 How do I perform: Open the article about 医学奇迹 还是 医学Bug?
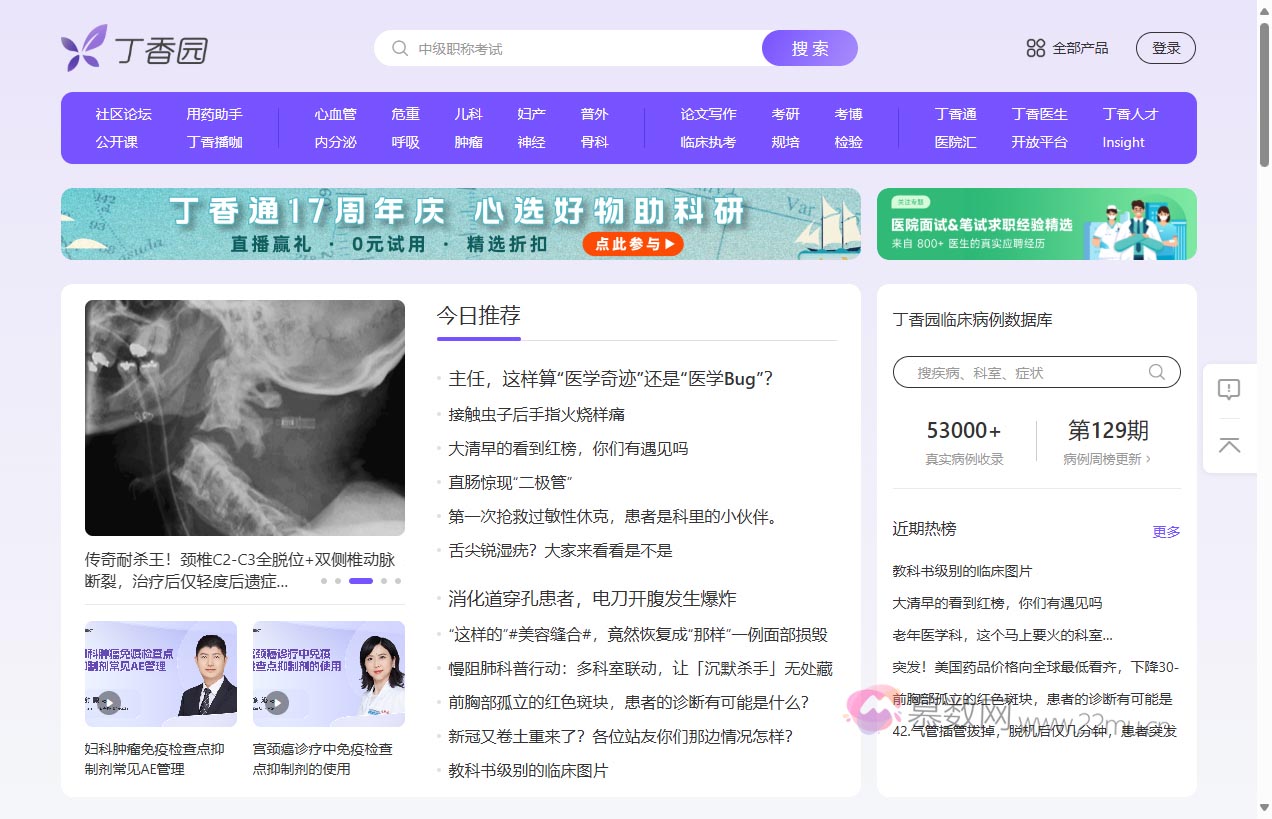pyautogui.click(x=612, y=379)
